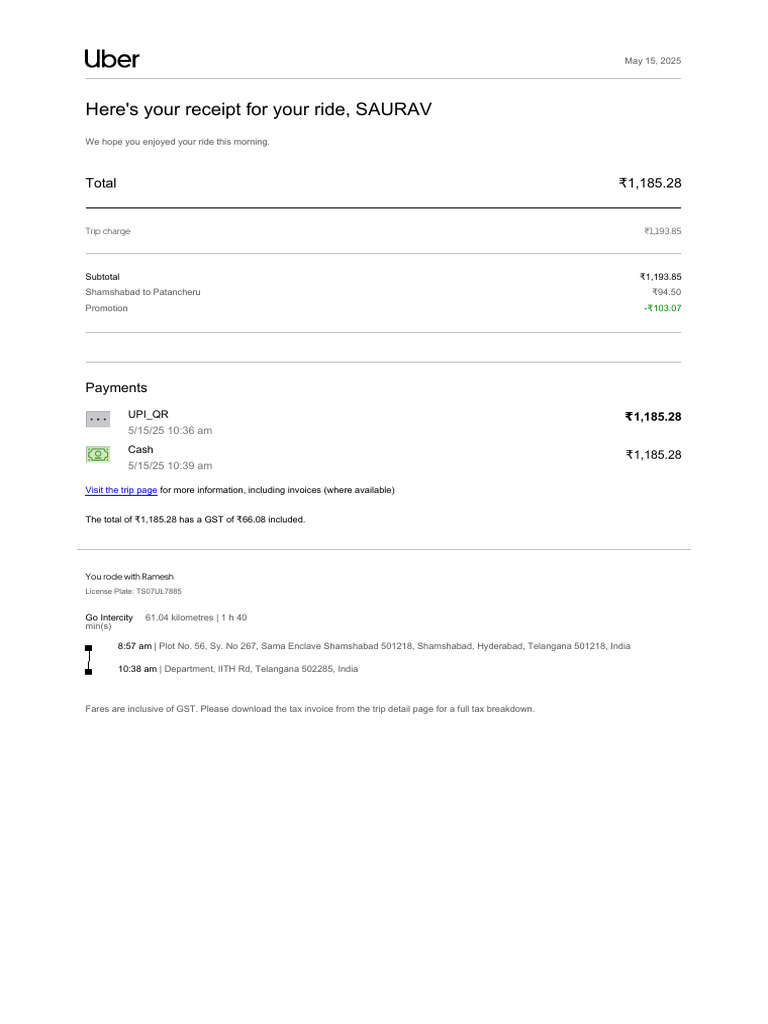
Task: Click the License Plate TS07UL7885 text
Action: click(133, 591)
